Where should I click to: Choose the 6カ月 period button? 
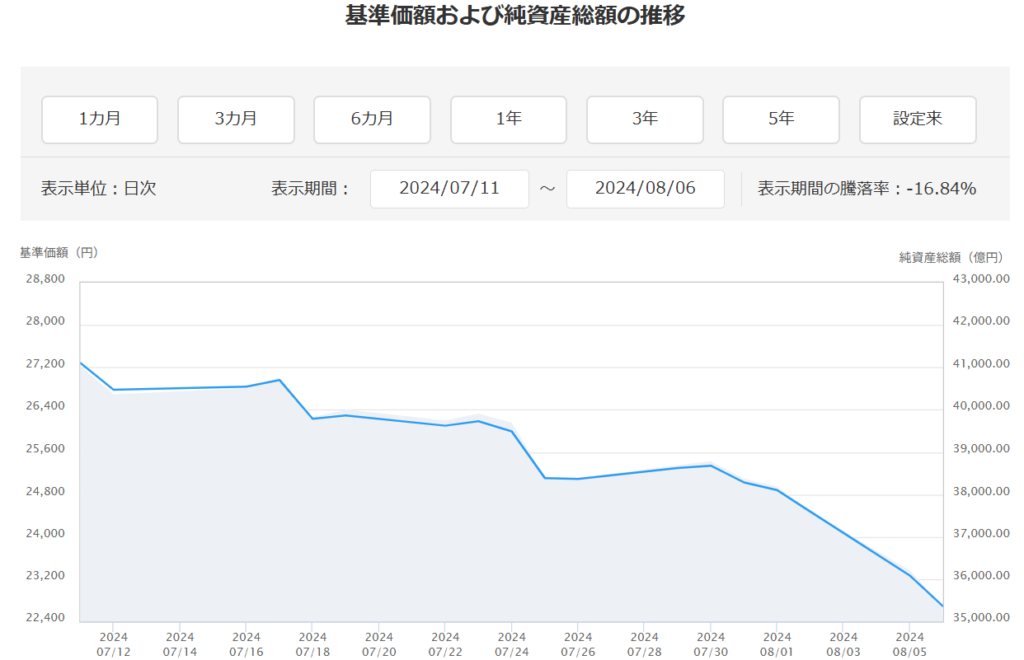pyautogui.click(x=372, y=119)
